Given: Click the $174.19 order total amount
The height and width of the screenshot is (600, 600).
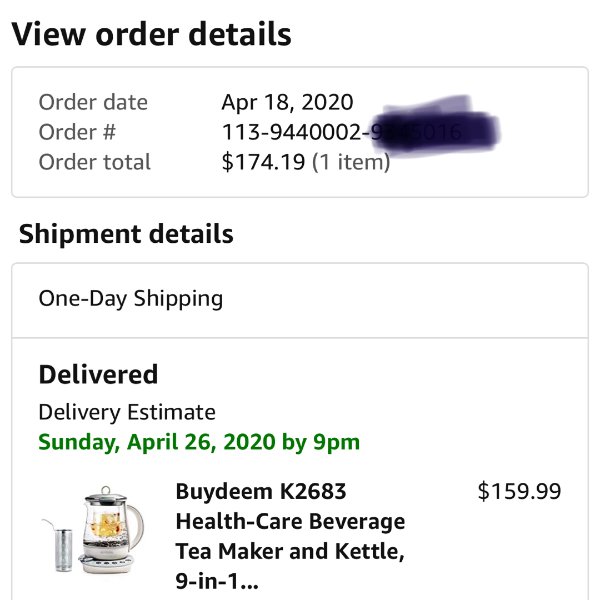Looking at the screenshot, I should click(263, 162).
